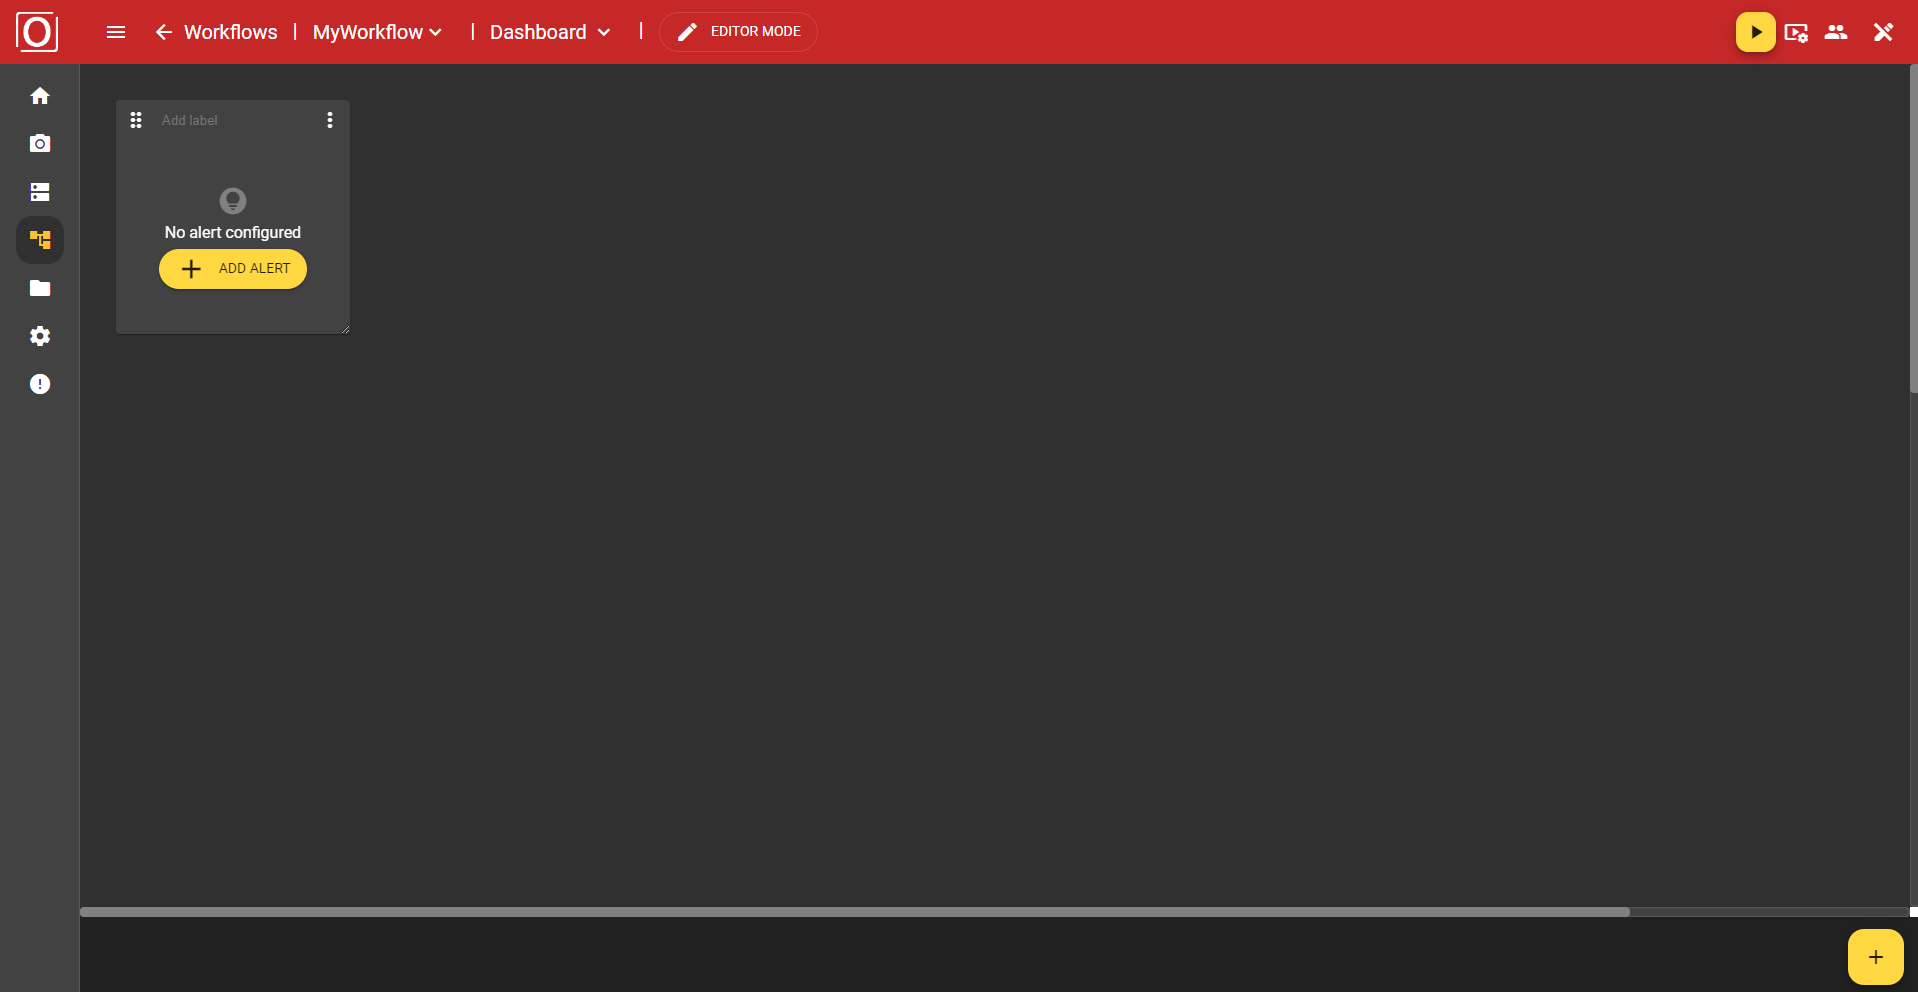Grab the widget drag handle dots
The width and height of the screenshot is (1918, 992).
pyautogui.click(x=136, y=120)
